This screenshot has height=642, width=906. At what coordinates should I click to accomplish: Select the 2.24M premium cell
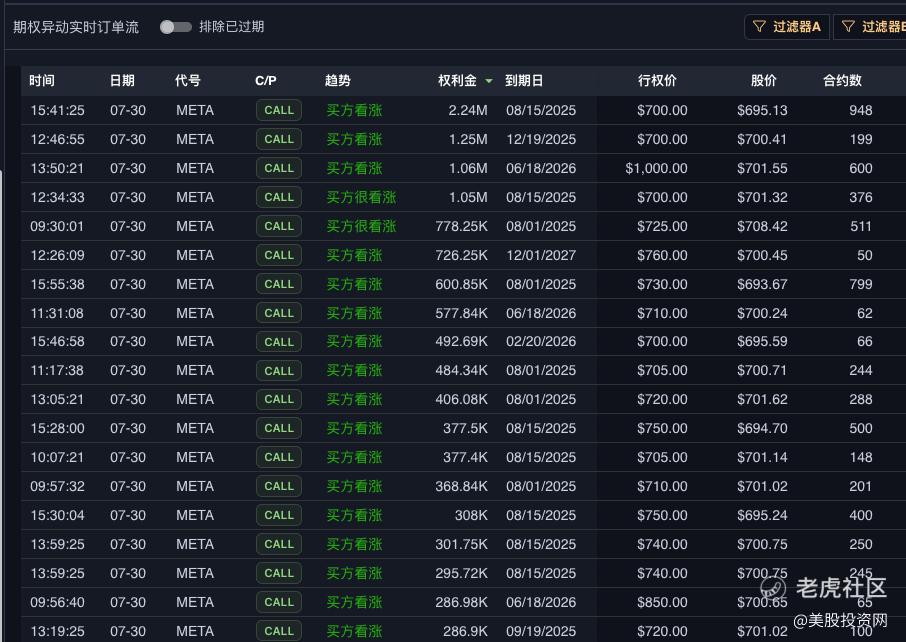tap(467, 110)
